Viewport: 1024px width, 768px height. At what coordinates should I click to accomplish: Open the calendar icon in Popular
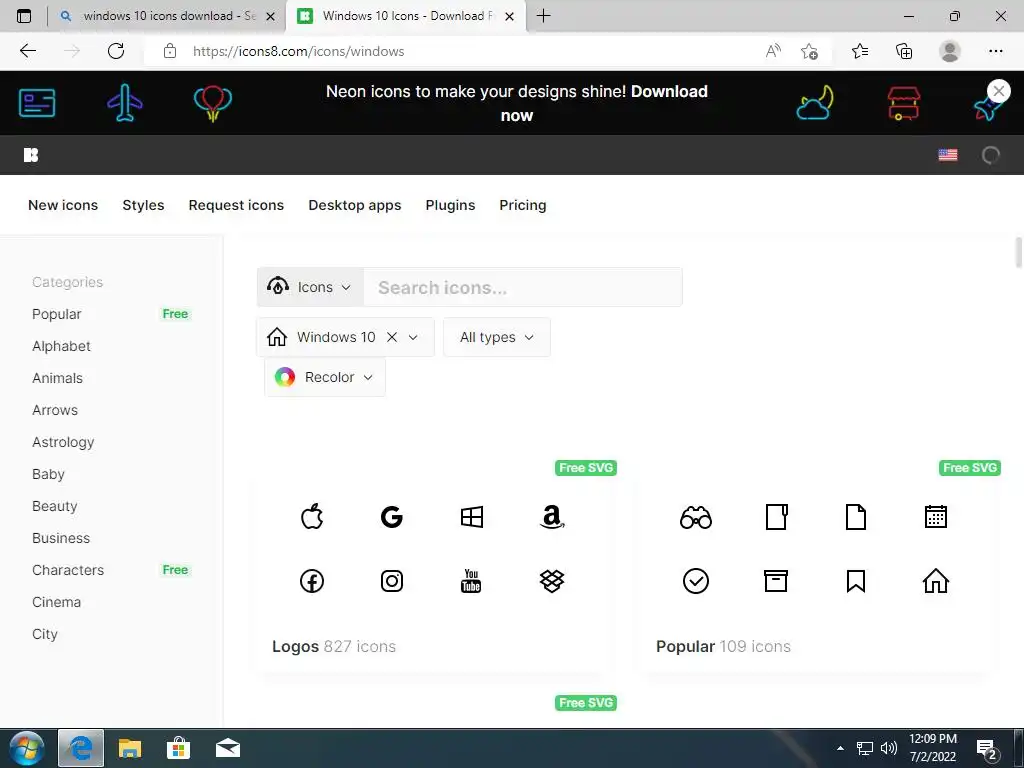point(936,517)
